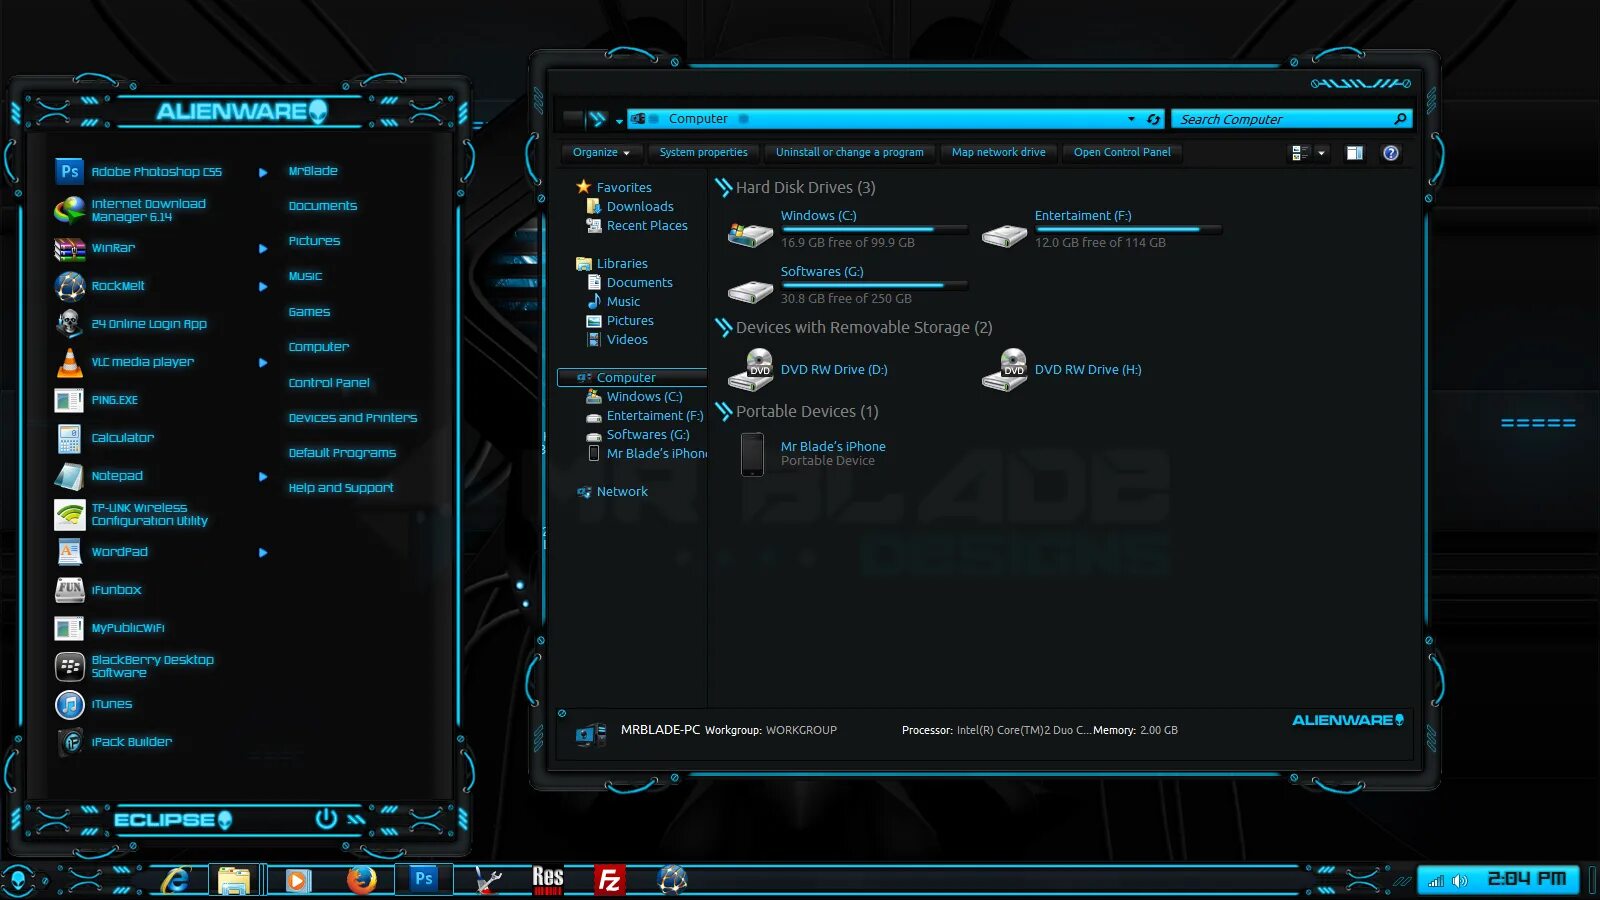Screen dimensions: 1600x900
Task: Expand RockMelt jump list arrow
Action: click(x=263, y=286)
